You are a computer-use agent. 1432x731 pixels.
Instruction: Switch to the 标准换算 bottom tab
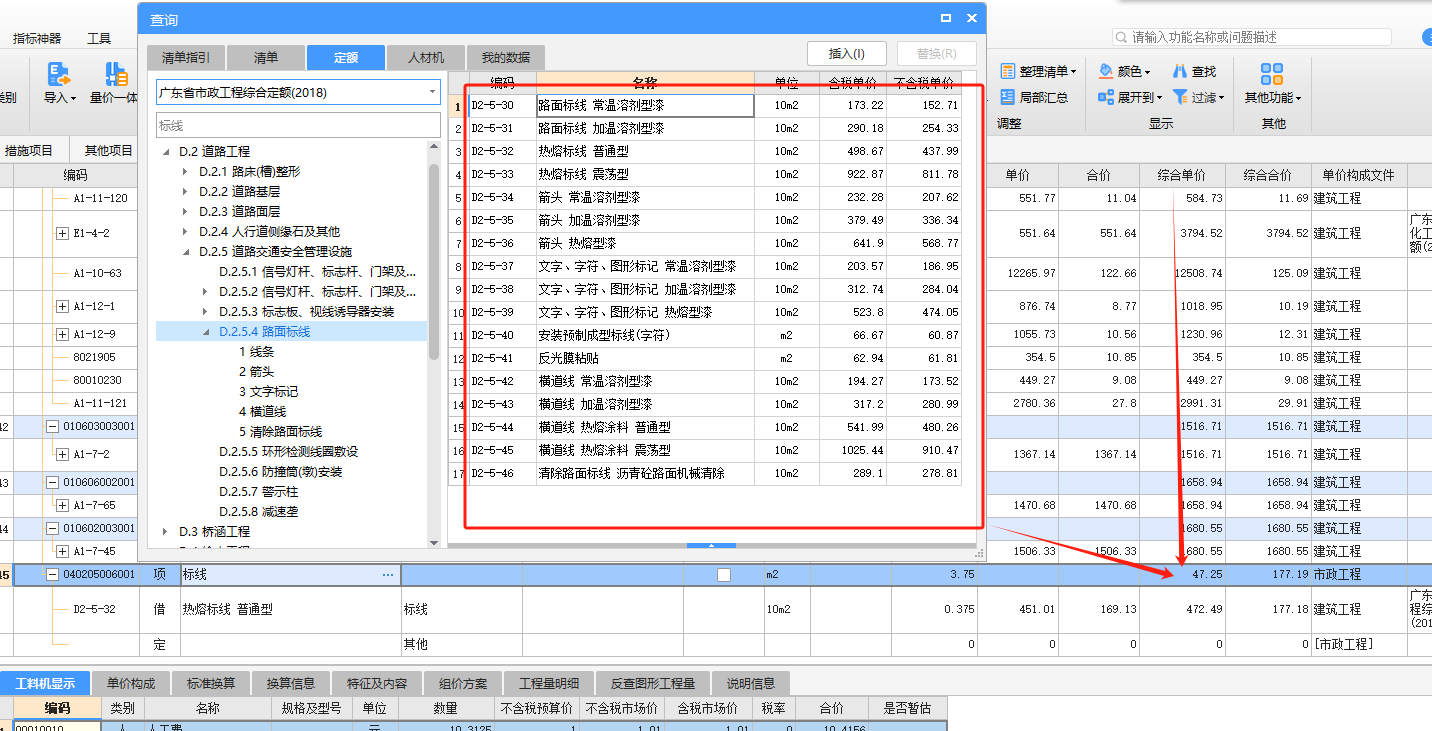point(211,683)
